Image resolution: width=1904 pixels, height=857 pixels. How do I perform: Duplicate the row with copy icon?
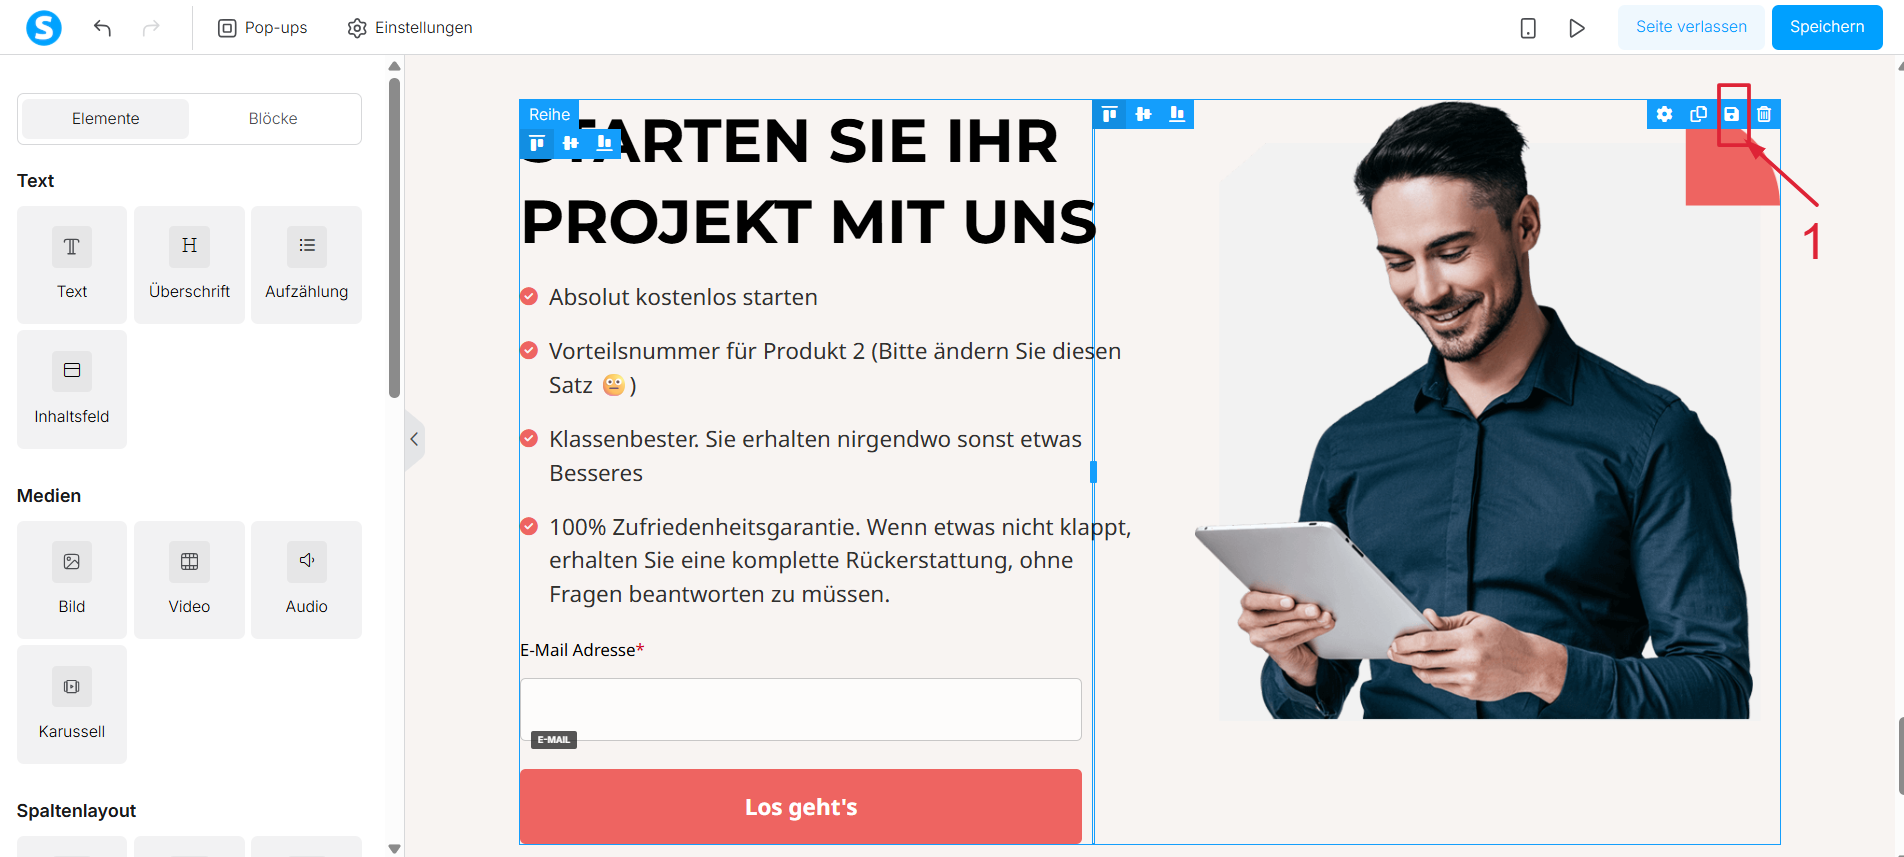1698,114
